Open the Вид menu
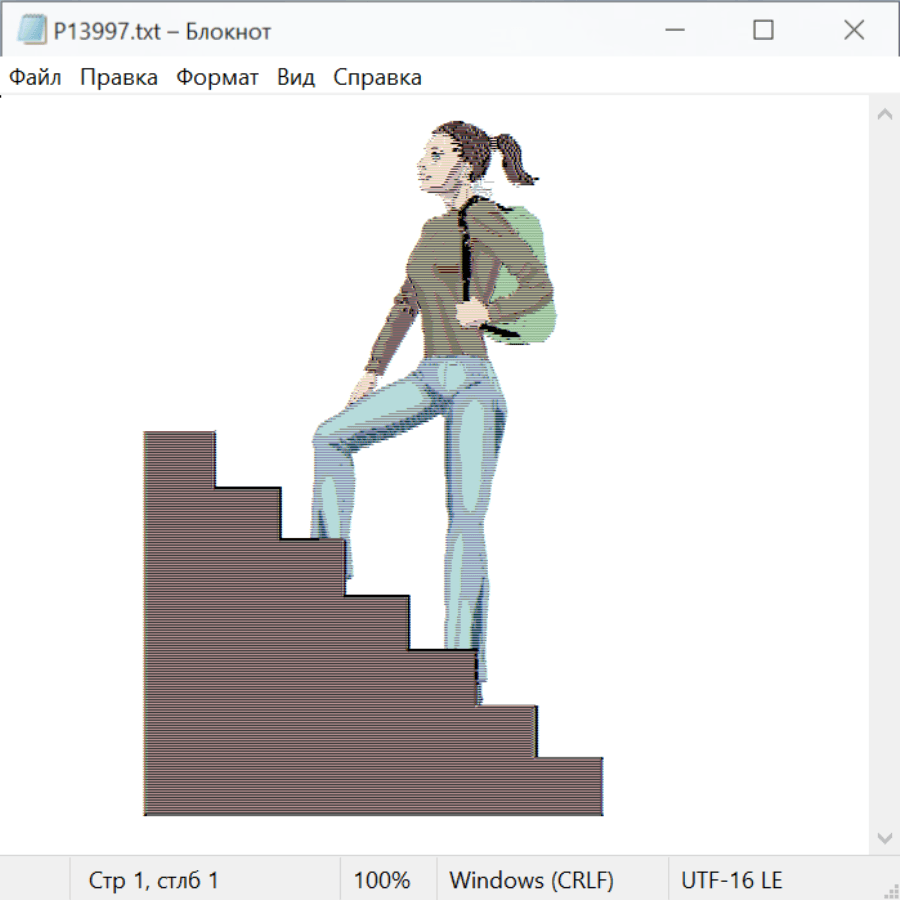 (295, 78)
